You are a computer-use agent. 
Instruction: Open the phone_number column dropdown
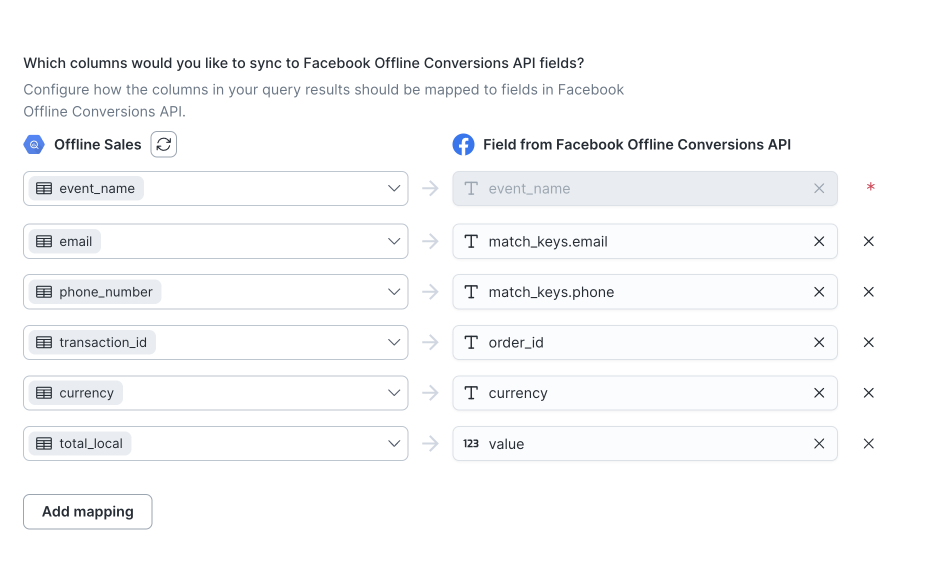click(394, 292)
